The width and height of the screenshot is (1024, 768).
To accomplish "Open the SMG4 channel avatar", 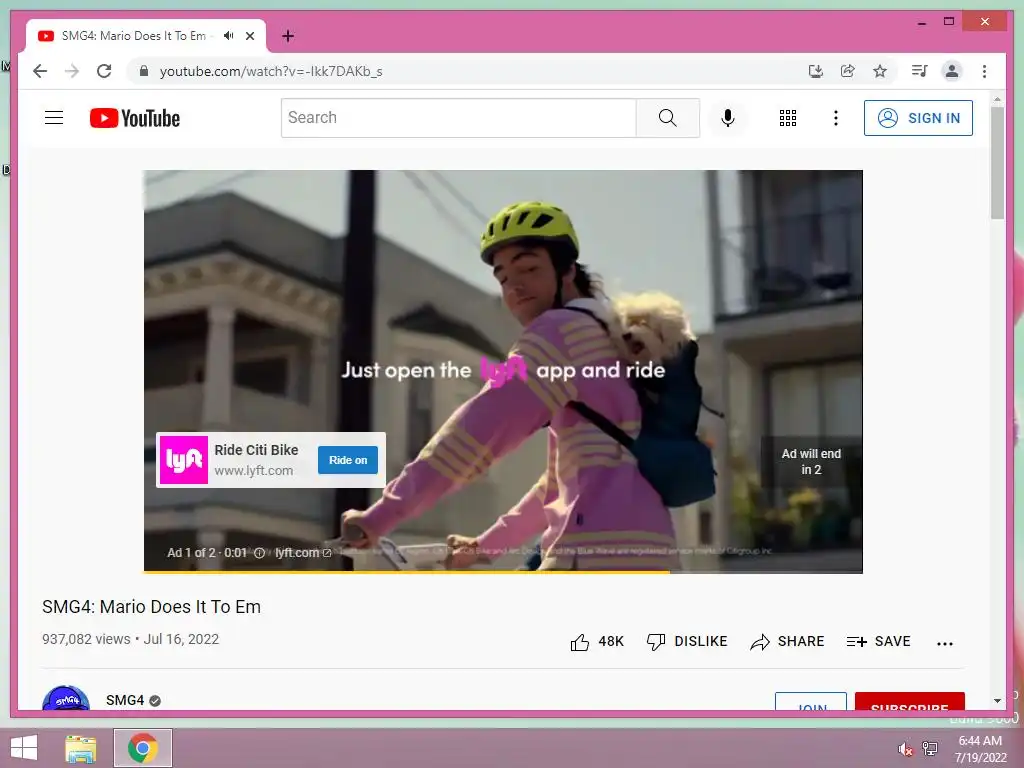I will coord(66,698).
